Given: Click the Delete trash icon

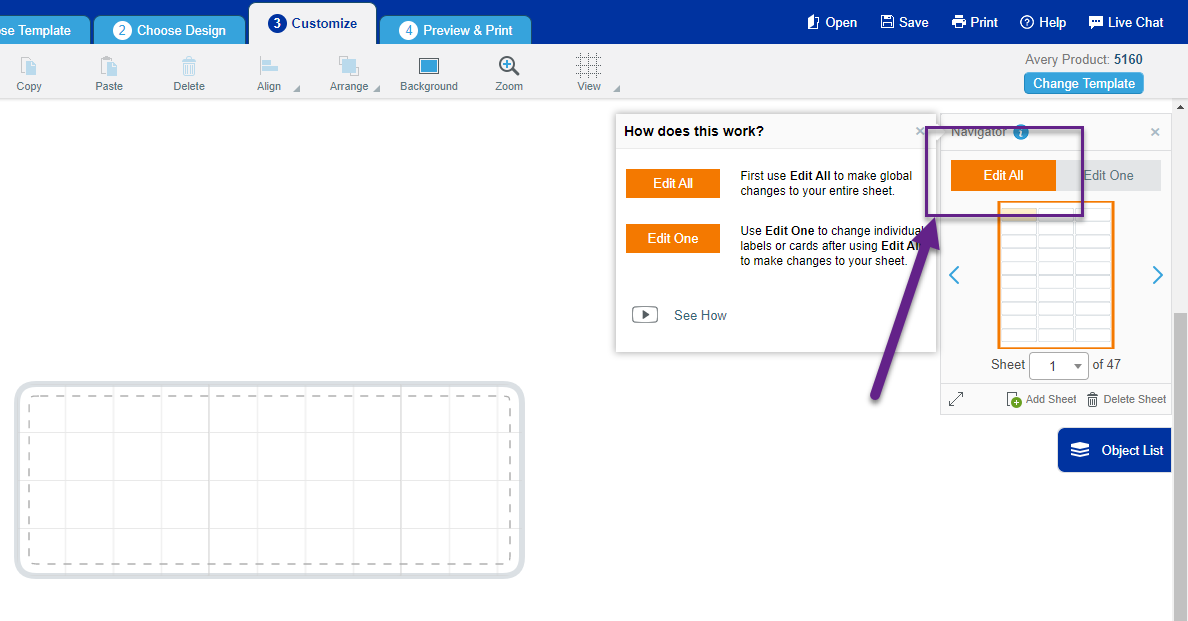Looking at the screenshot, I should click(189, 67).
